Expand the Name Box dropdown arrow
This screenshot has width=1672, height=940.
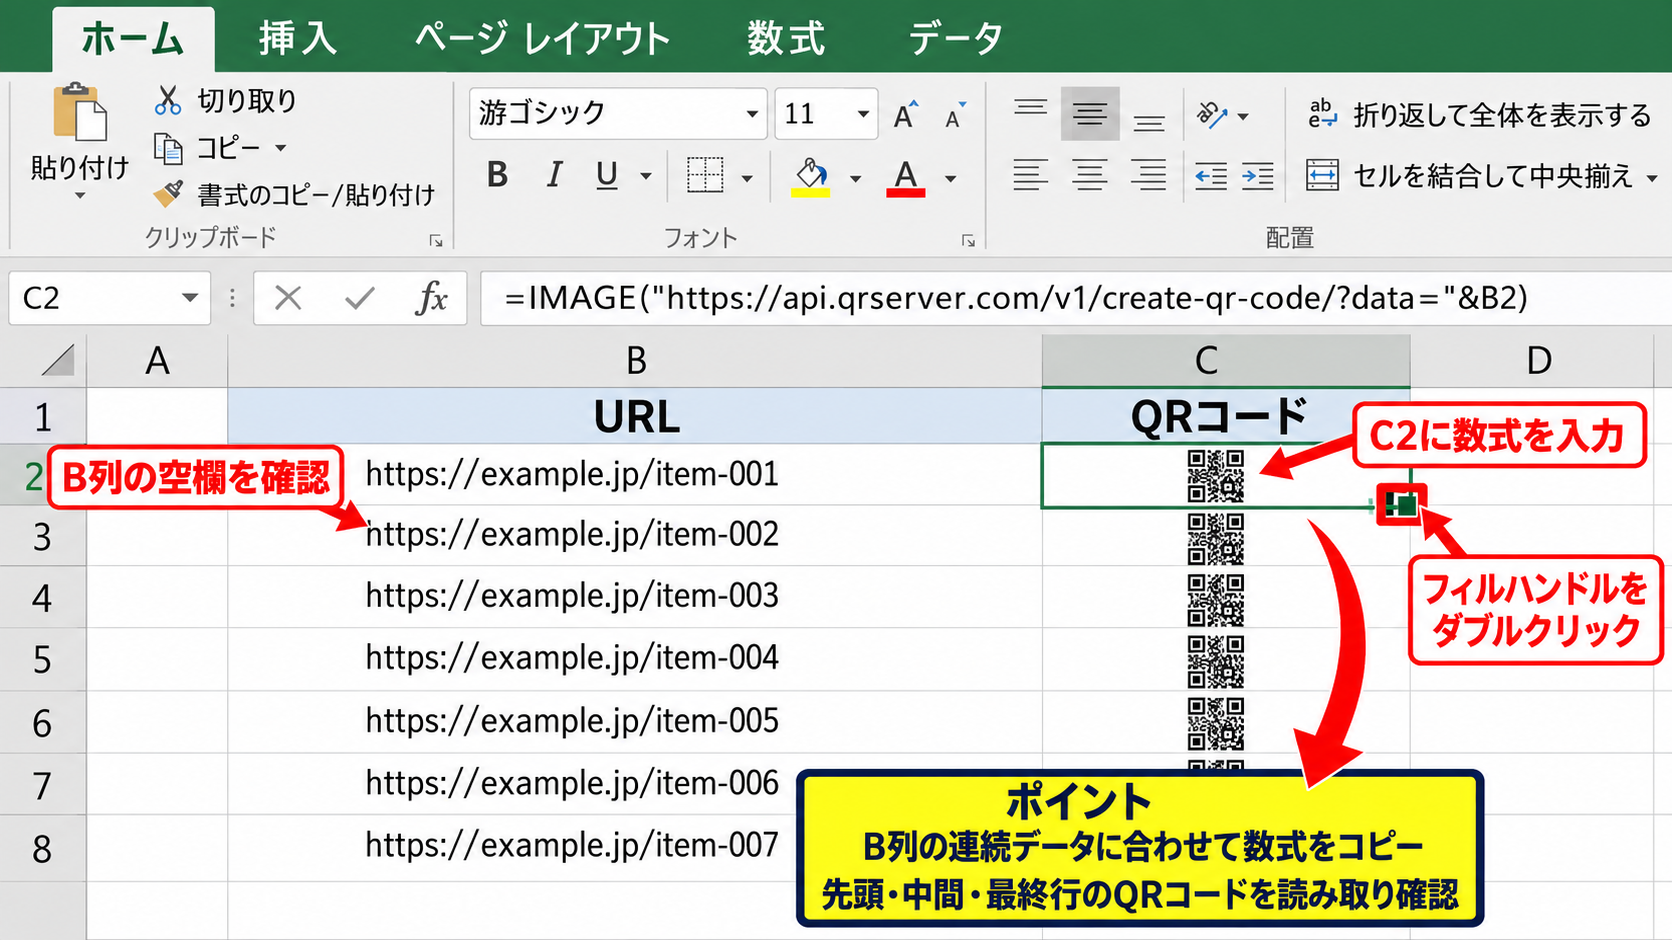tap(189, 298)
